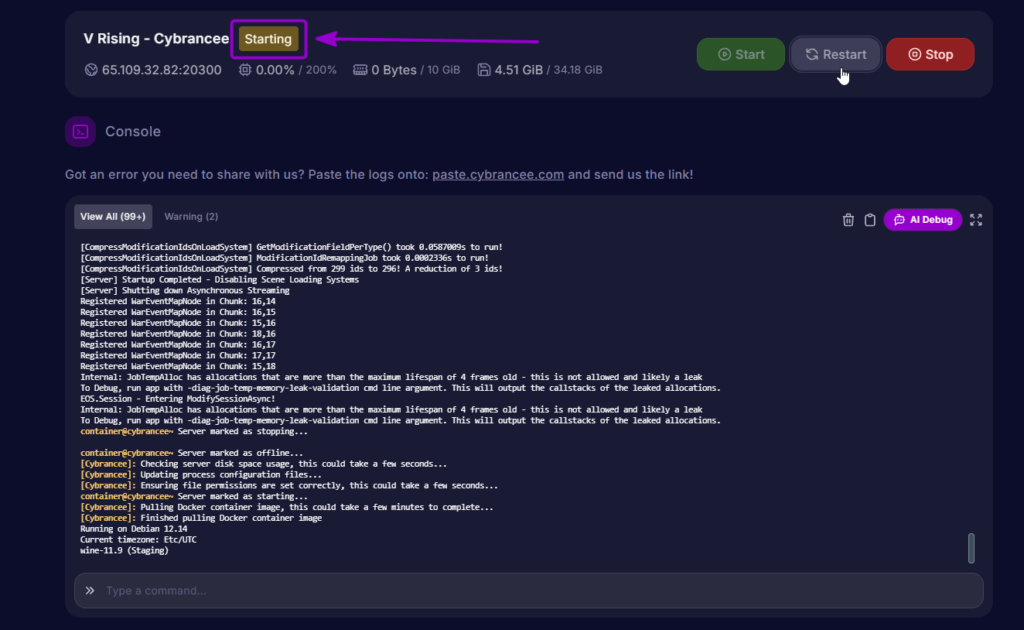The width and height of the screenshot is (1024, 630).
Task: Copy console logs with clipboard icon
Action: (869, 220)
